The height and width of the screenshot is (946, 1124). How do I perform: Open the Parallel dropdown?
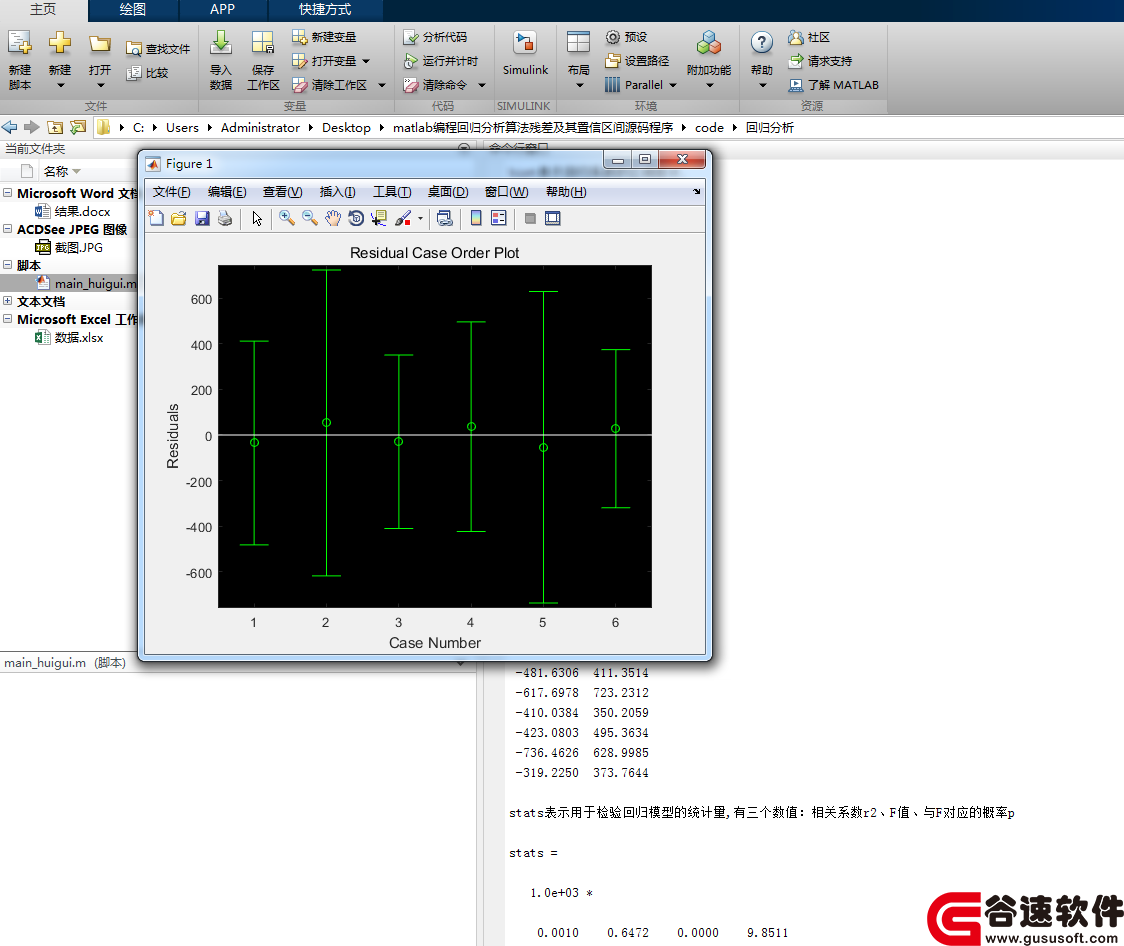(x=673, y=85)
